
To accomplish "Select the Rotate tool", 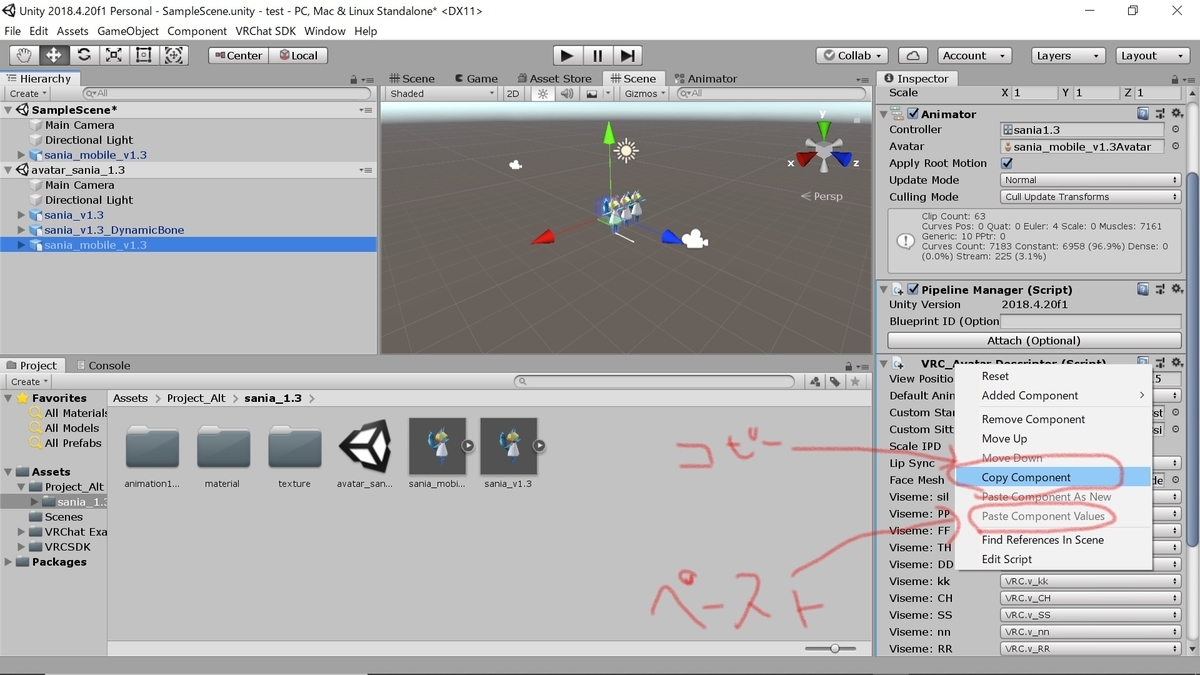I will (84, 55).
